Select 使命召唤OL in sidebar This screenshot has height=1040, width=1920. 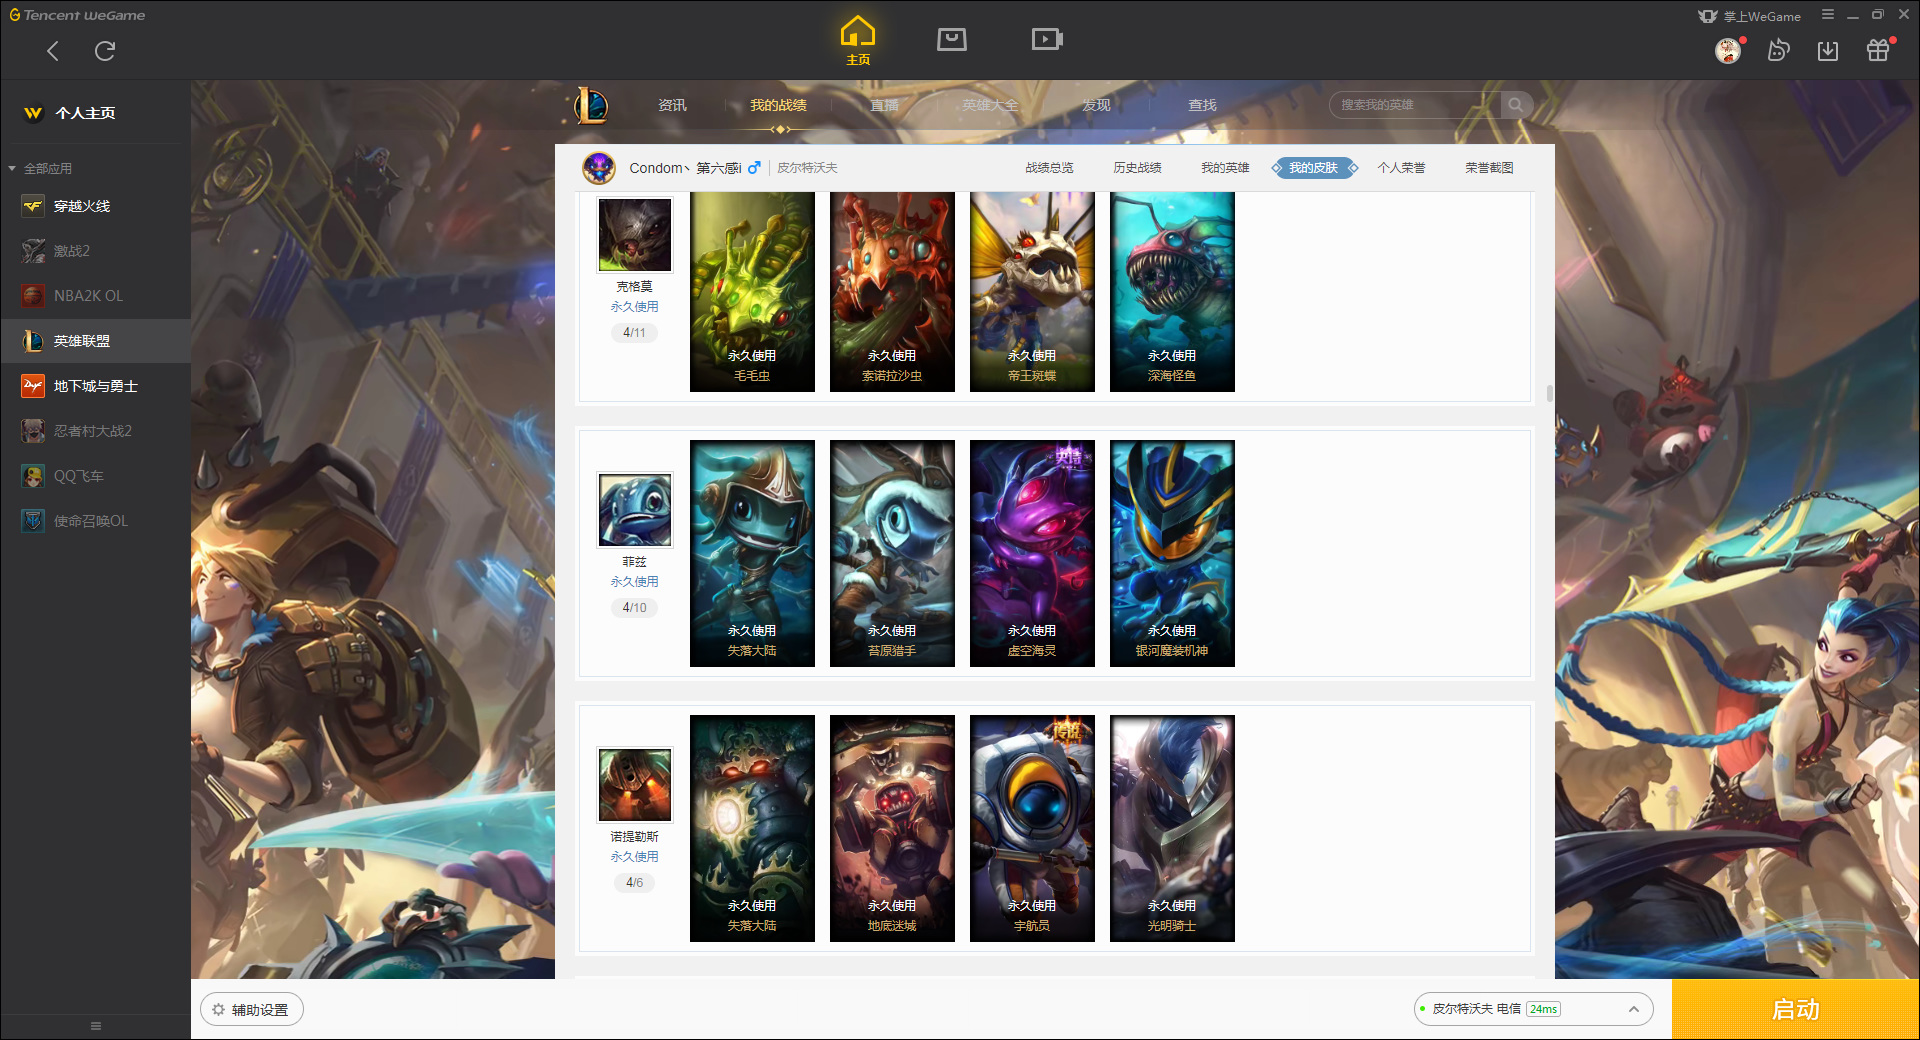point(95,521)
